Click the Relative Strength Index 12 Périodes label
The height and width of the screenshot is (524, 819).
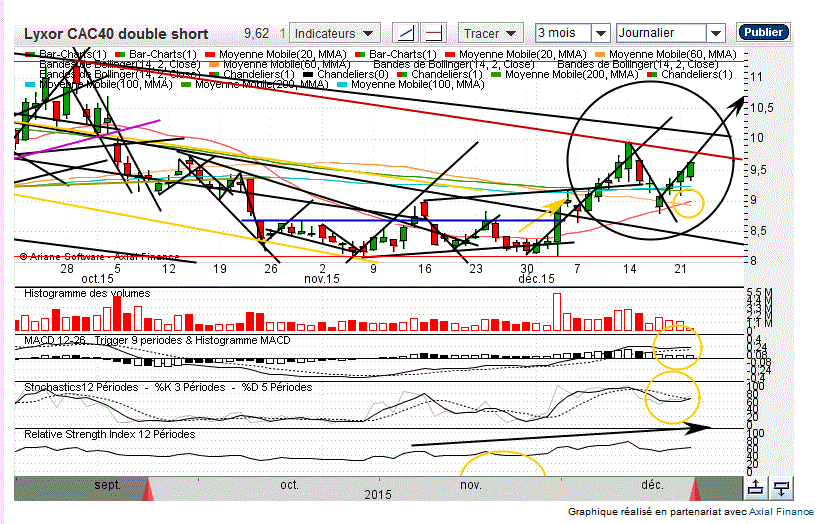110,434
